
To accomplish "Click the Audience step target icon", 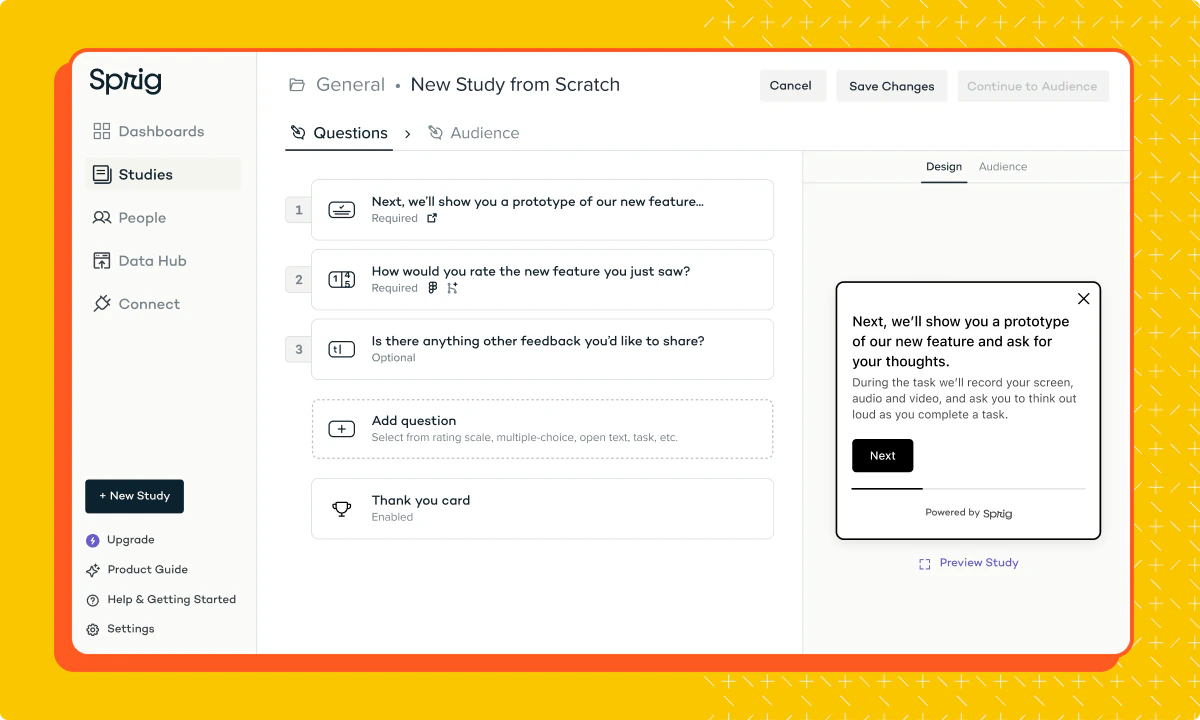I will click(435, 133).
